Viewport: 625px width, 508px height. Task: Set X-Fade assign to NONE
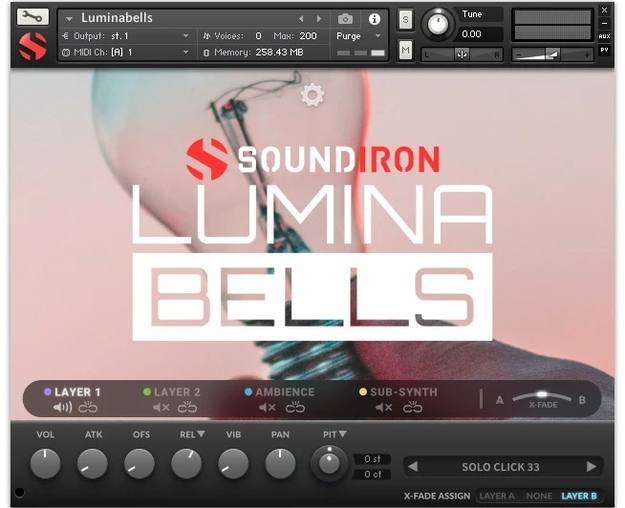click(x=539, y=496)
